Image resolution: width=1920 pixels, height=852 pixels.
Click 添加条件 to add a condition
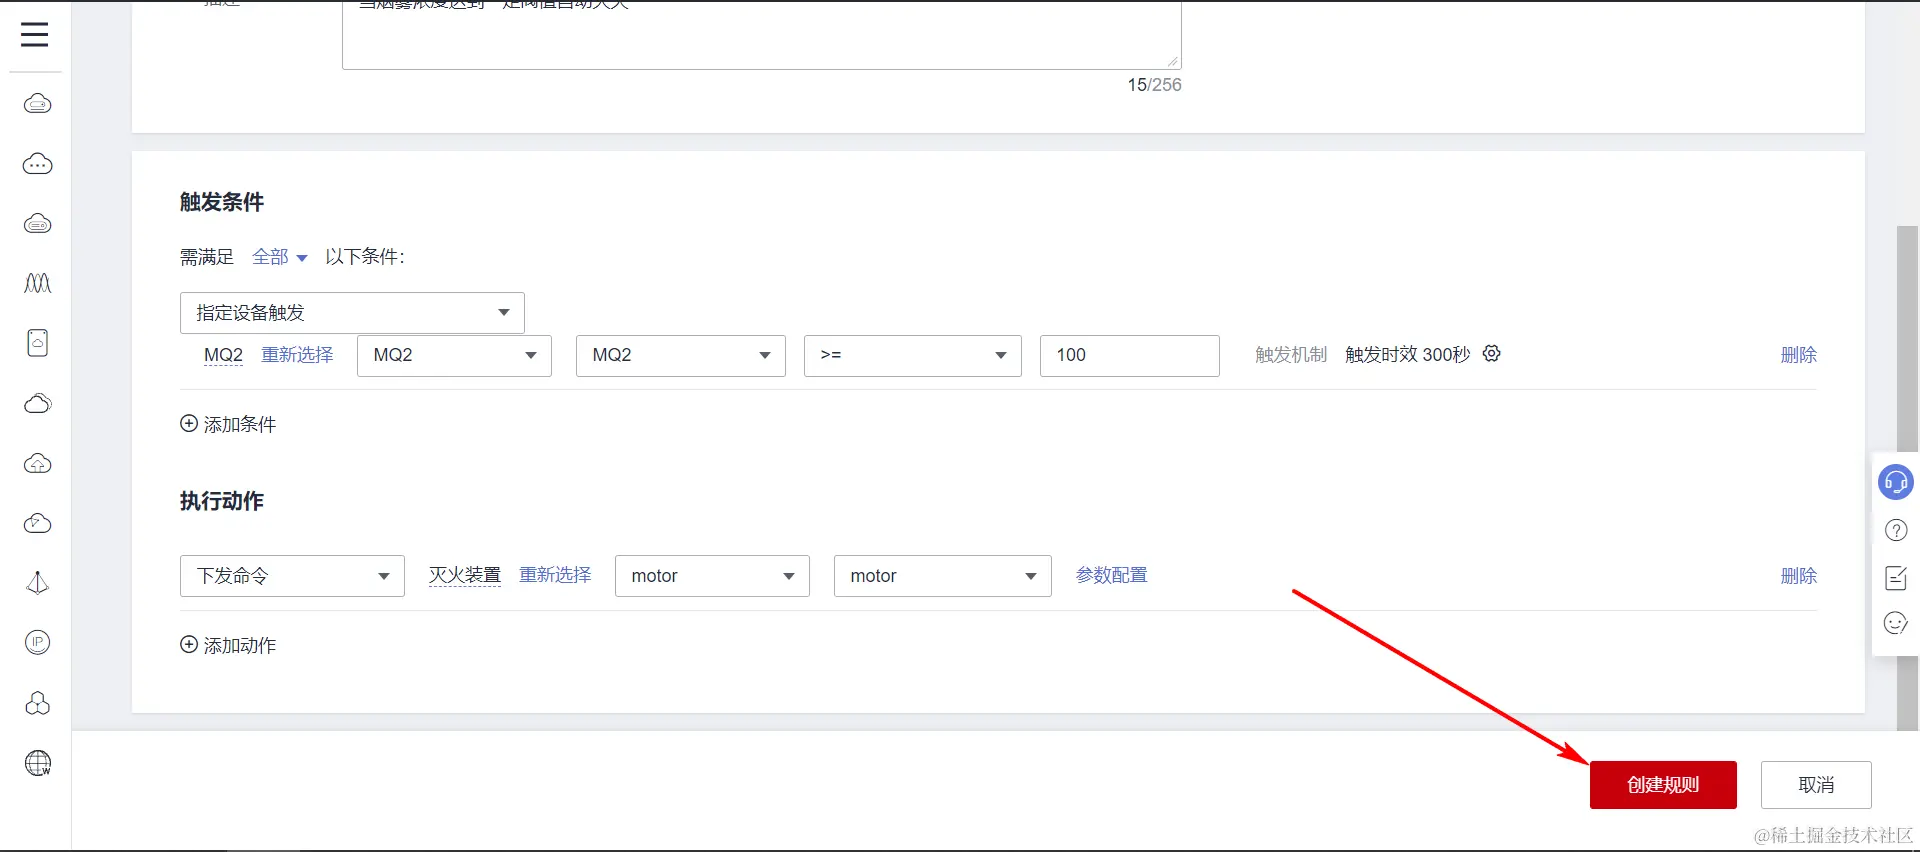[228, 424]
